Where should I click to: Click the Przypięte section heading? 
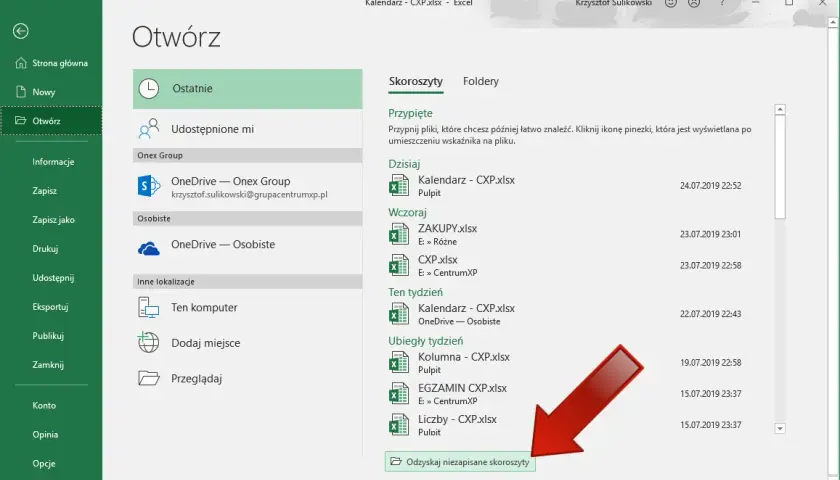point(410,114)
